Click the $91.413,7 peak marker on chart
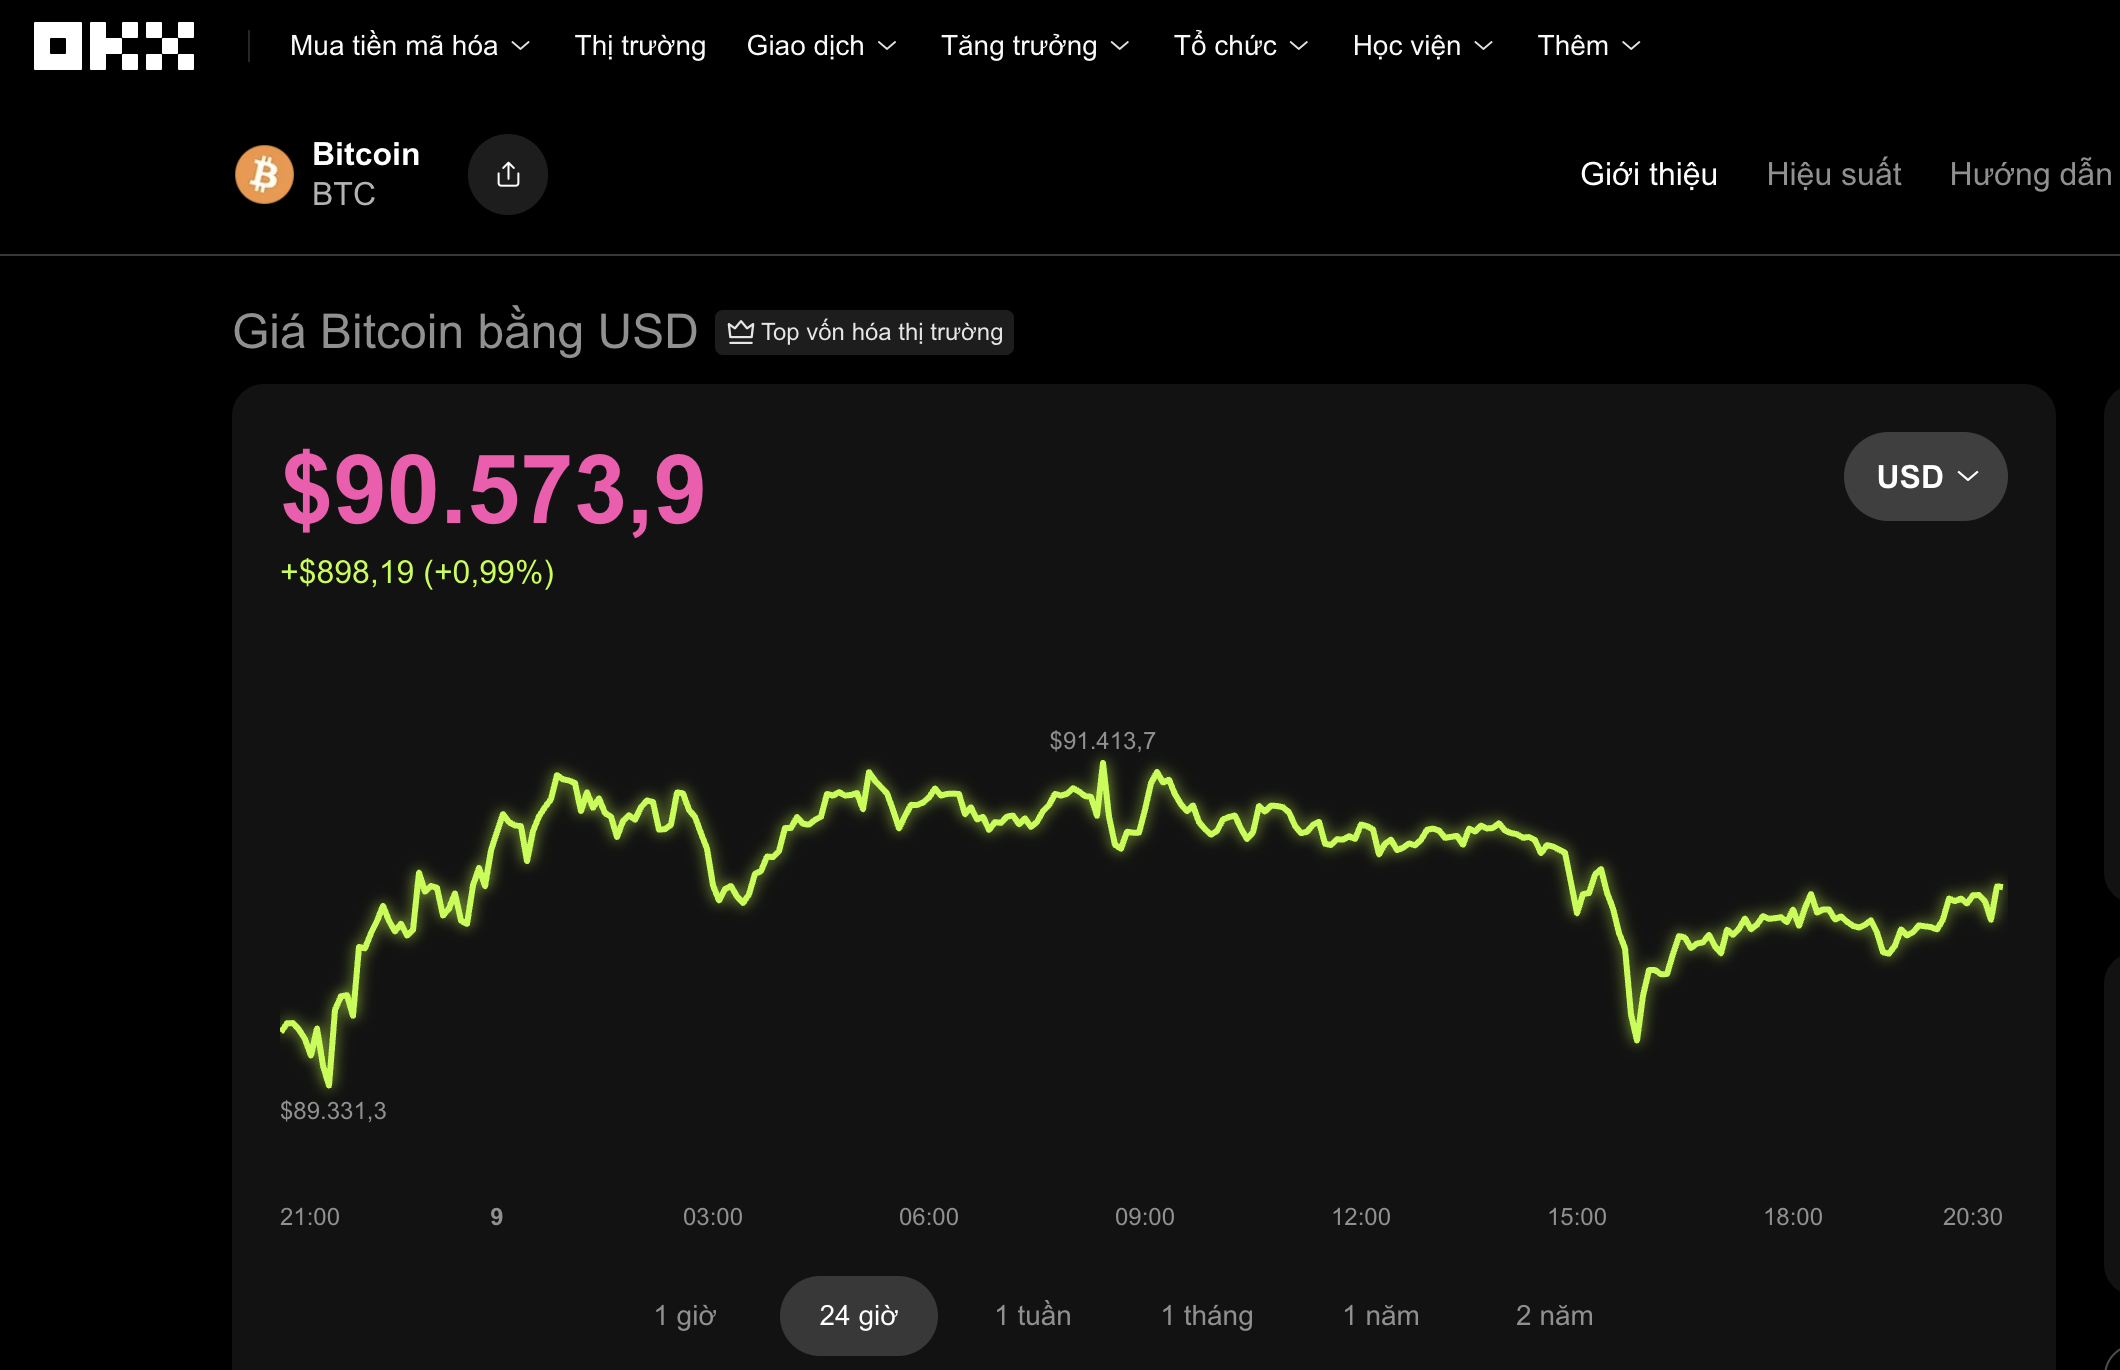The height and width of the screenshot is (1370, 2120). (1102, 741)
